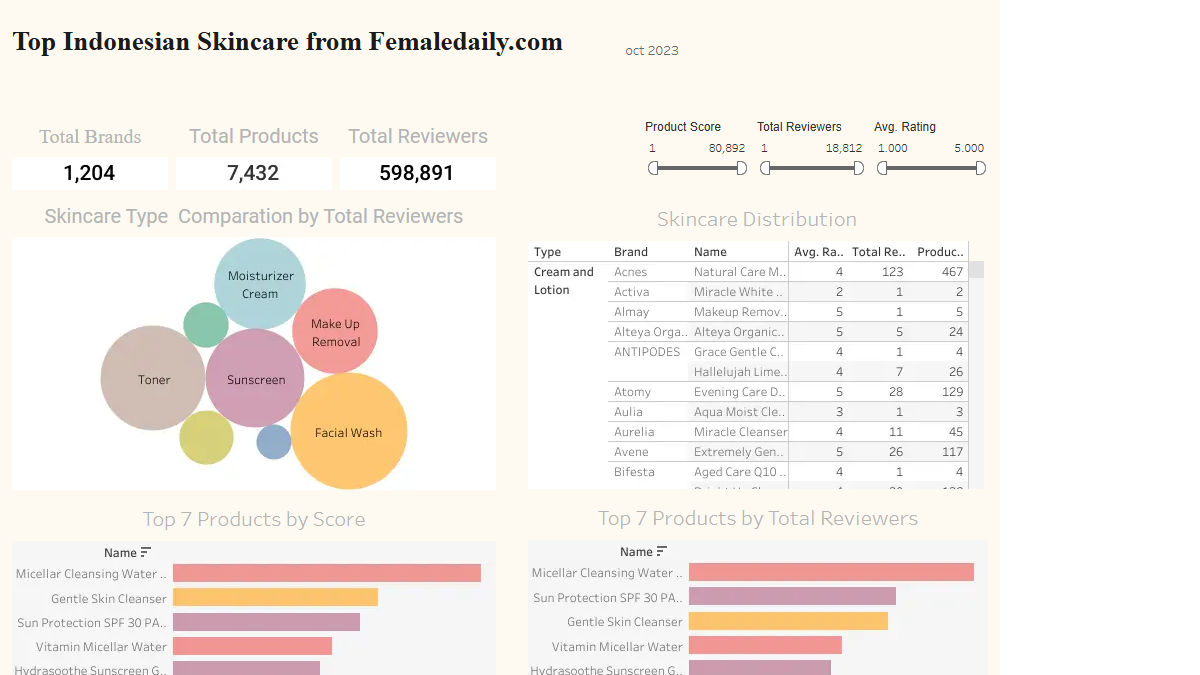The height and width of the screenshot is (675, 1200).
Task: Click Gentle Skin Cleanser bar in Score chart
Action: pos(275,597)
